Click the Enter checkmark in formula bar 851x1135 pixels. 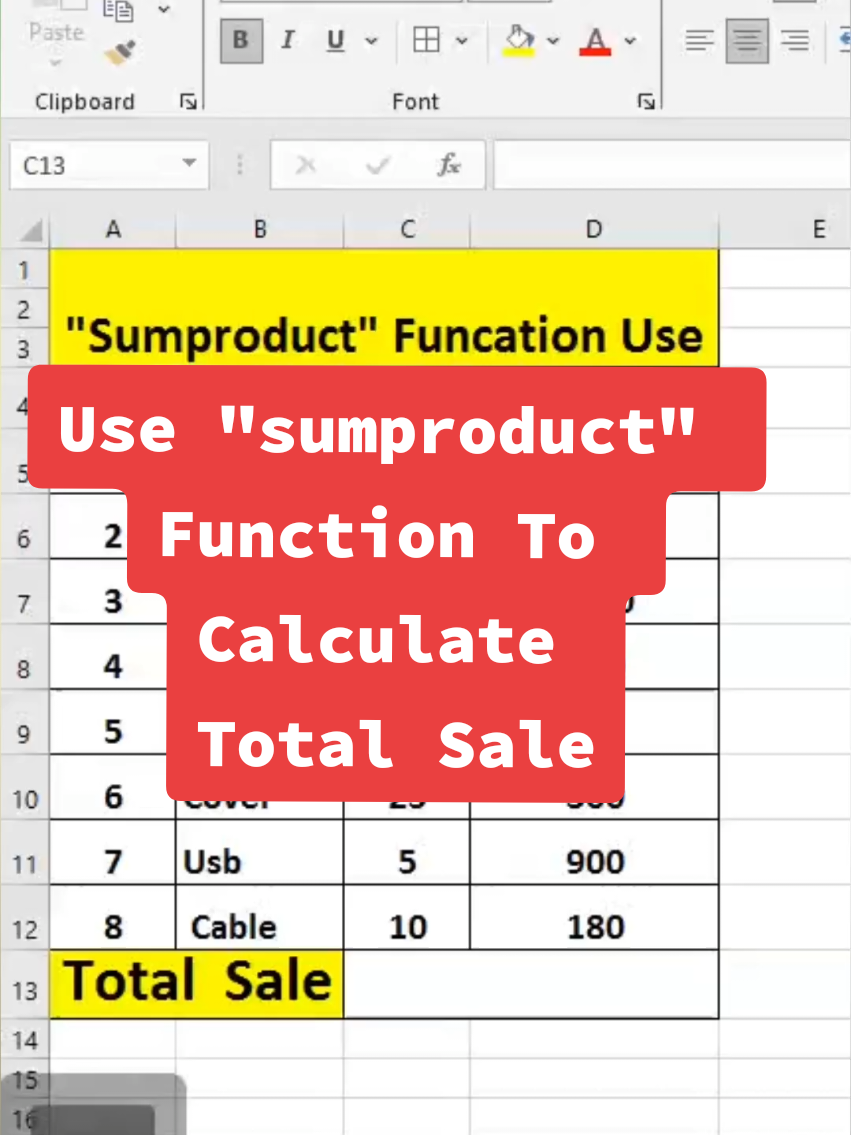(x=378, y=166)
